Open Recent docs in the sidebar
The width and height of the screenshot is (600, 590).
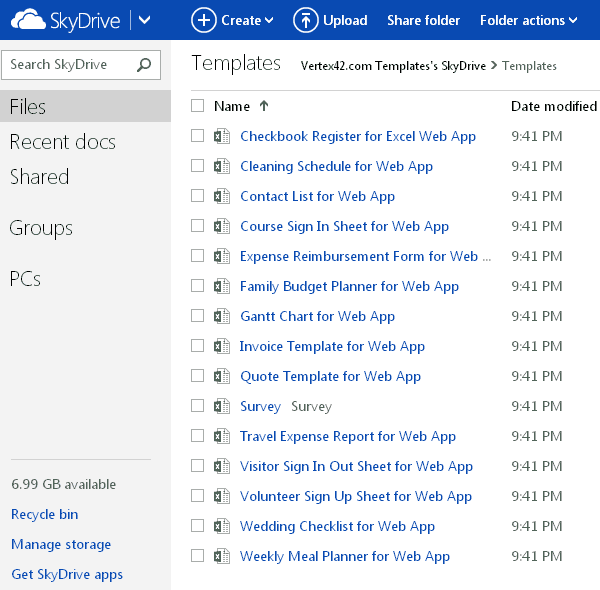click(x=62, y=142)
